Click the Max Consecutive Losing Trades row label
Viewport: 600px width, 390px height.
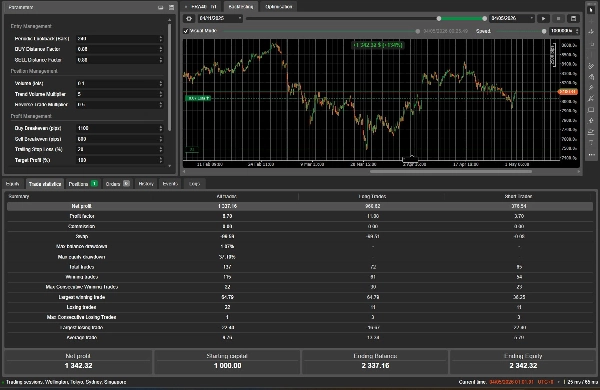pyautogui.click(x=82, y=317)
